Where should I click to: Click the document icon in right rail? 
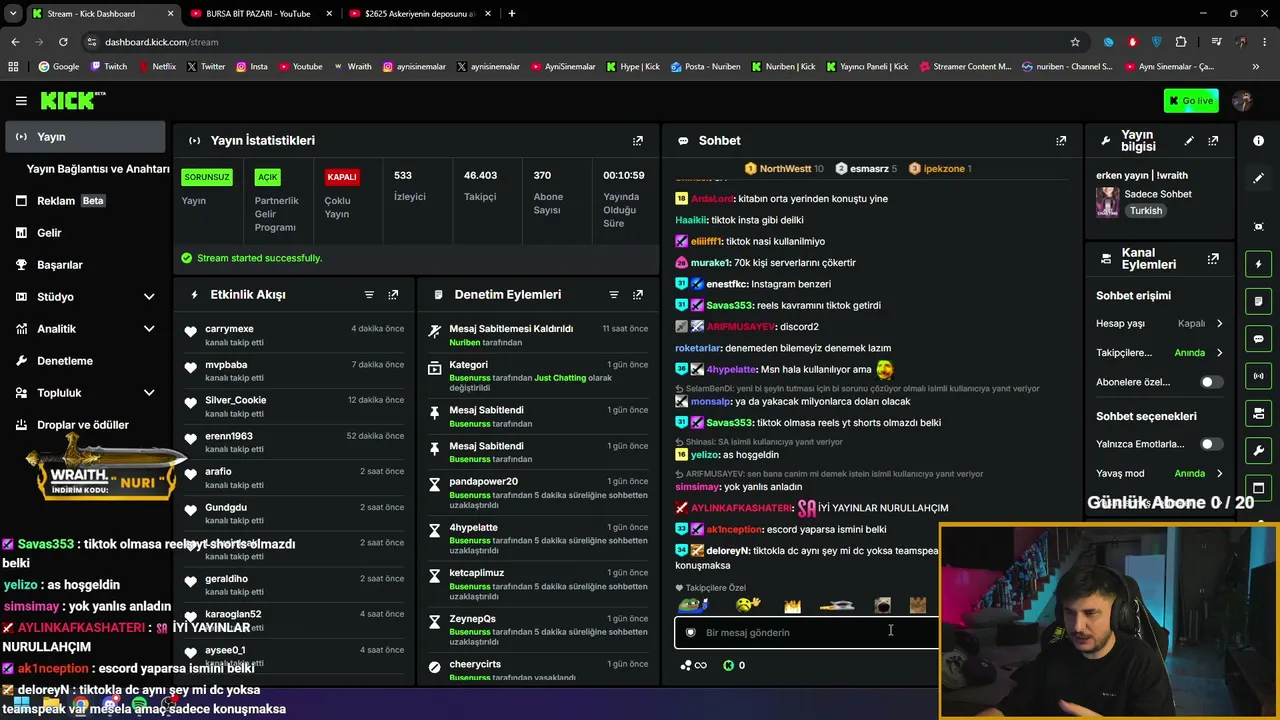point(1258,301)
